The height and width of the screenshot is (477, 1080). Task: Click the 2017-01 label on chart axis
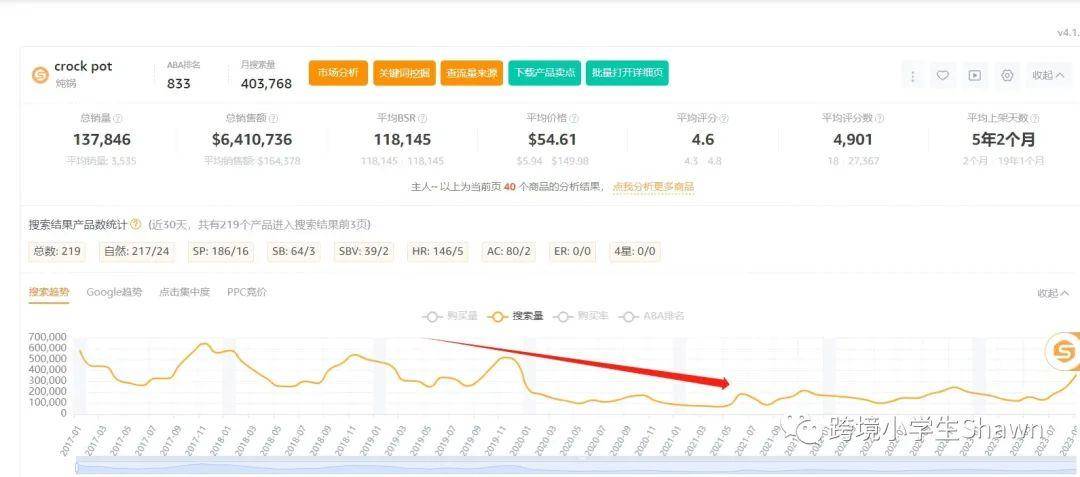click(72, 441)
